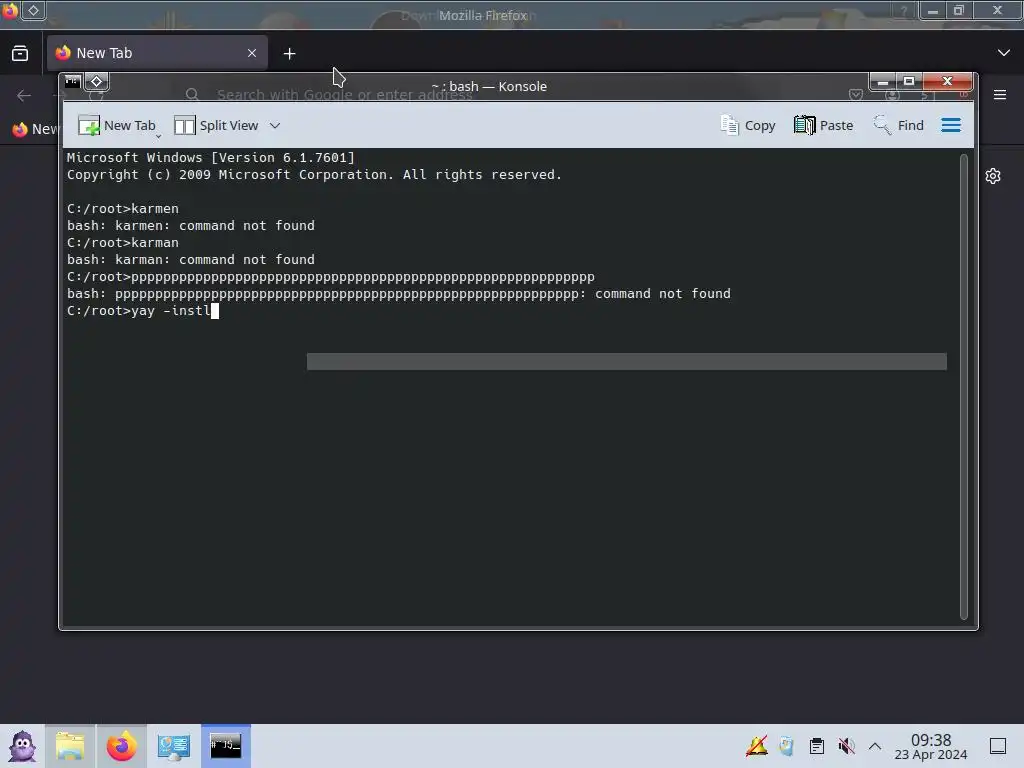Screen dimensions: 1024x768
Task: Open a new Firefox tab with plus
Action: point(289,54)
